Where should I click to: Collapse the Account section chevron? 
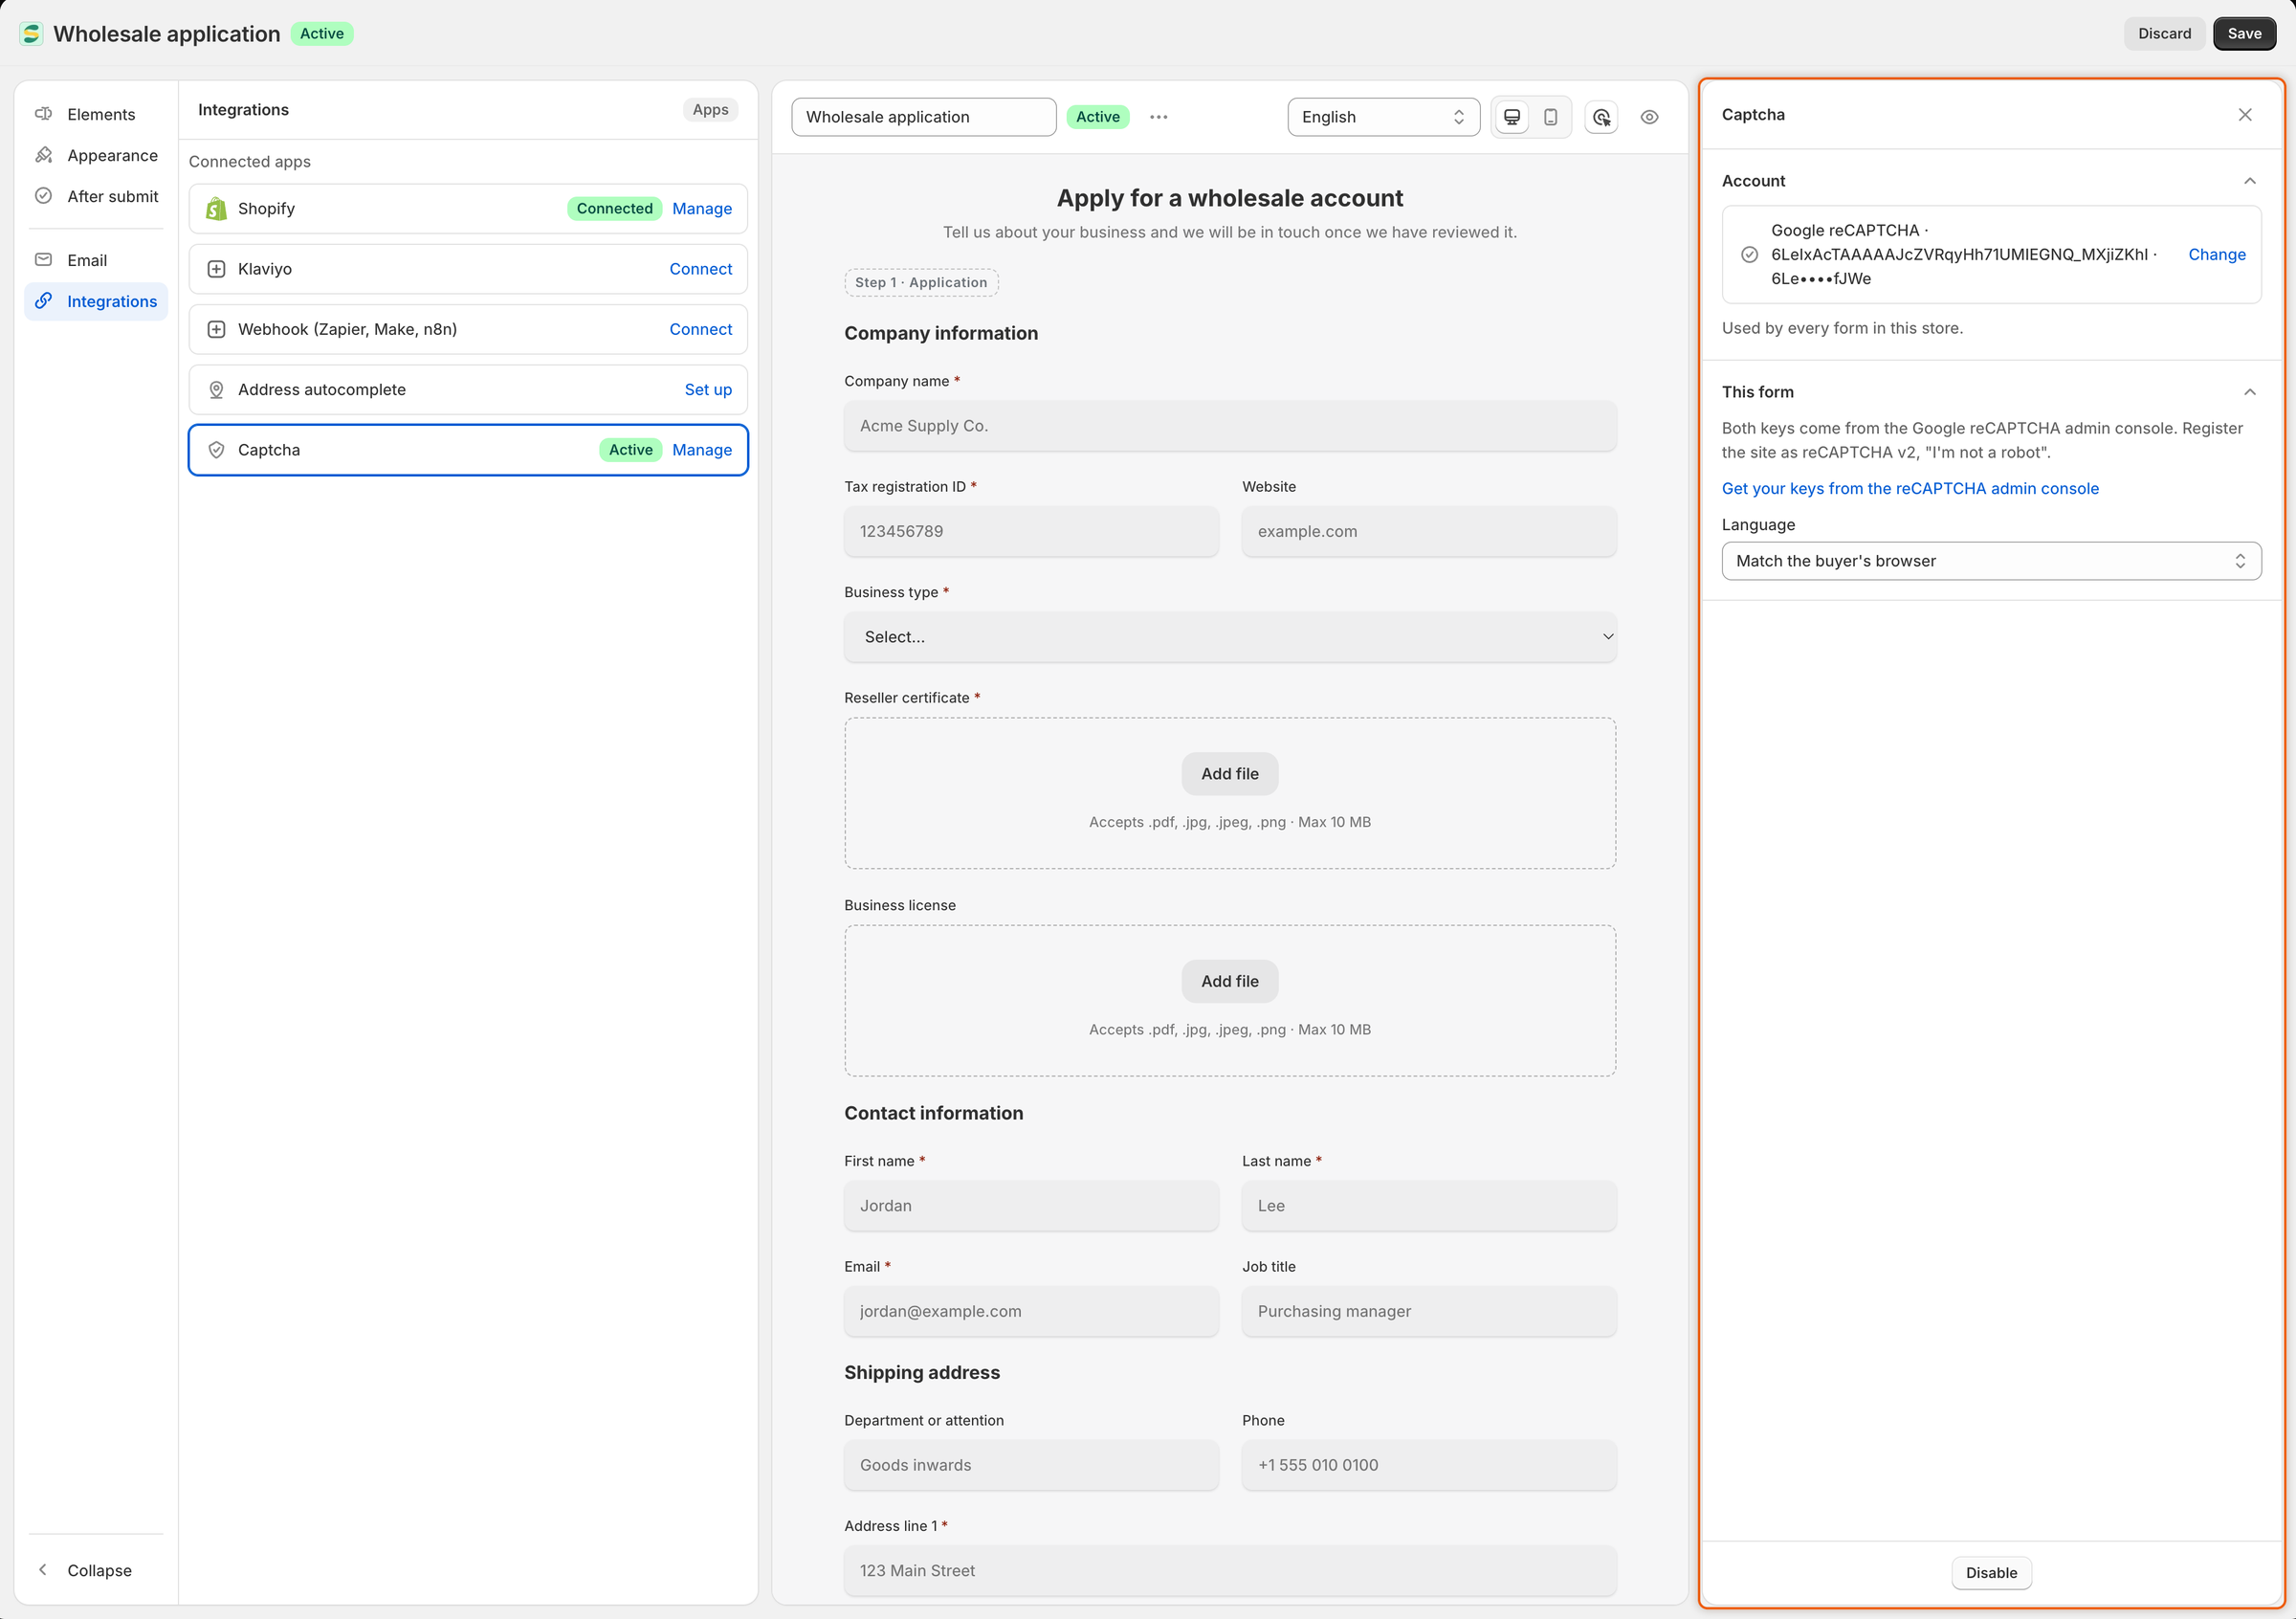tap(2249, 181)
